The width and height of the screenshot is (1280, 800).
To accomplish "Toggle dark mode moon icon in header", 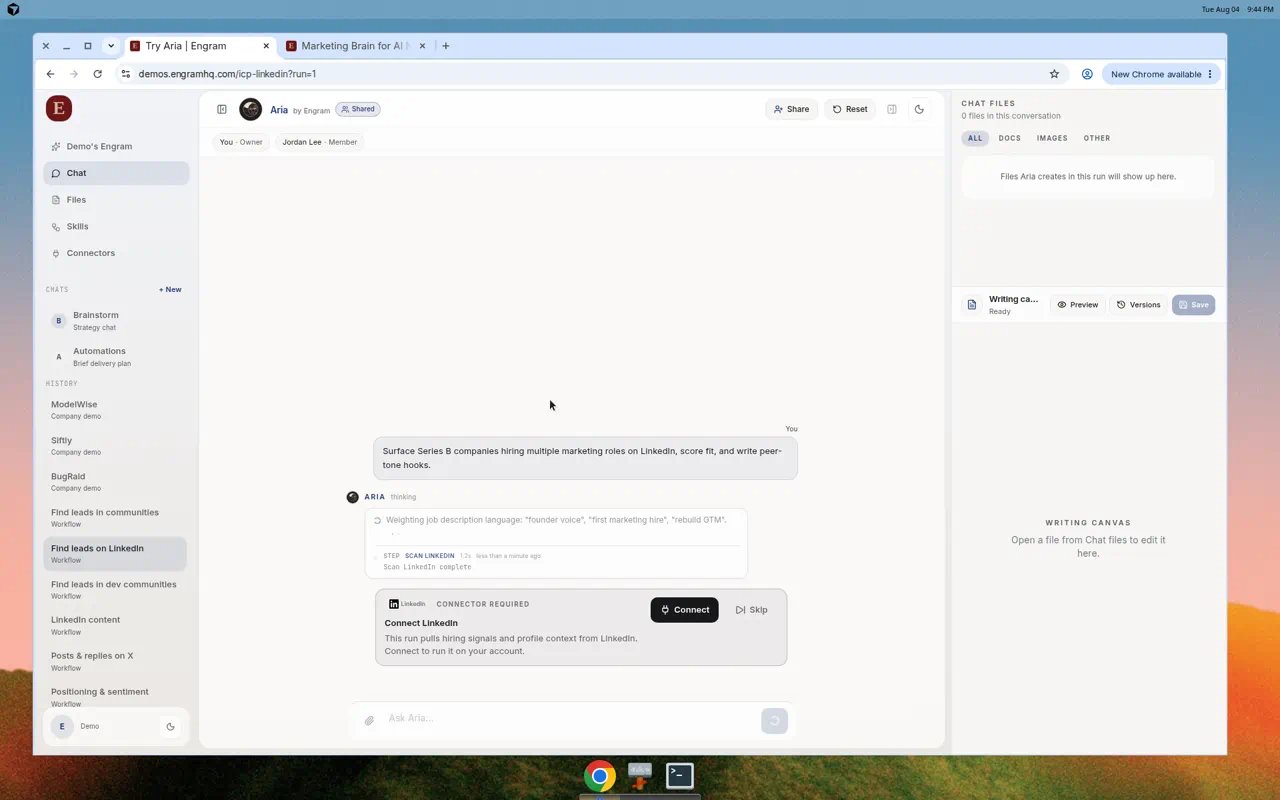I will 919,109.
